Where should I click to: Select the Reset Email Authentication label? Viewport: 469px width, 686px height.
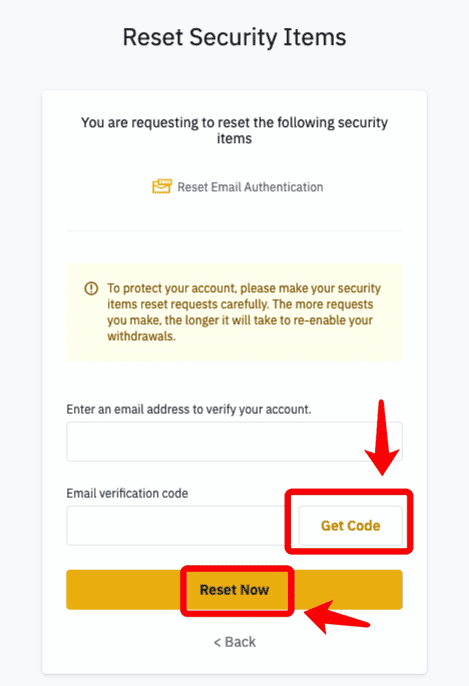[x=250, y=187]
